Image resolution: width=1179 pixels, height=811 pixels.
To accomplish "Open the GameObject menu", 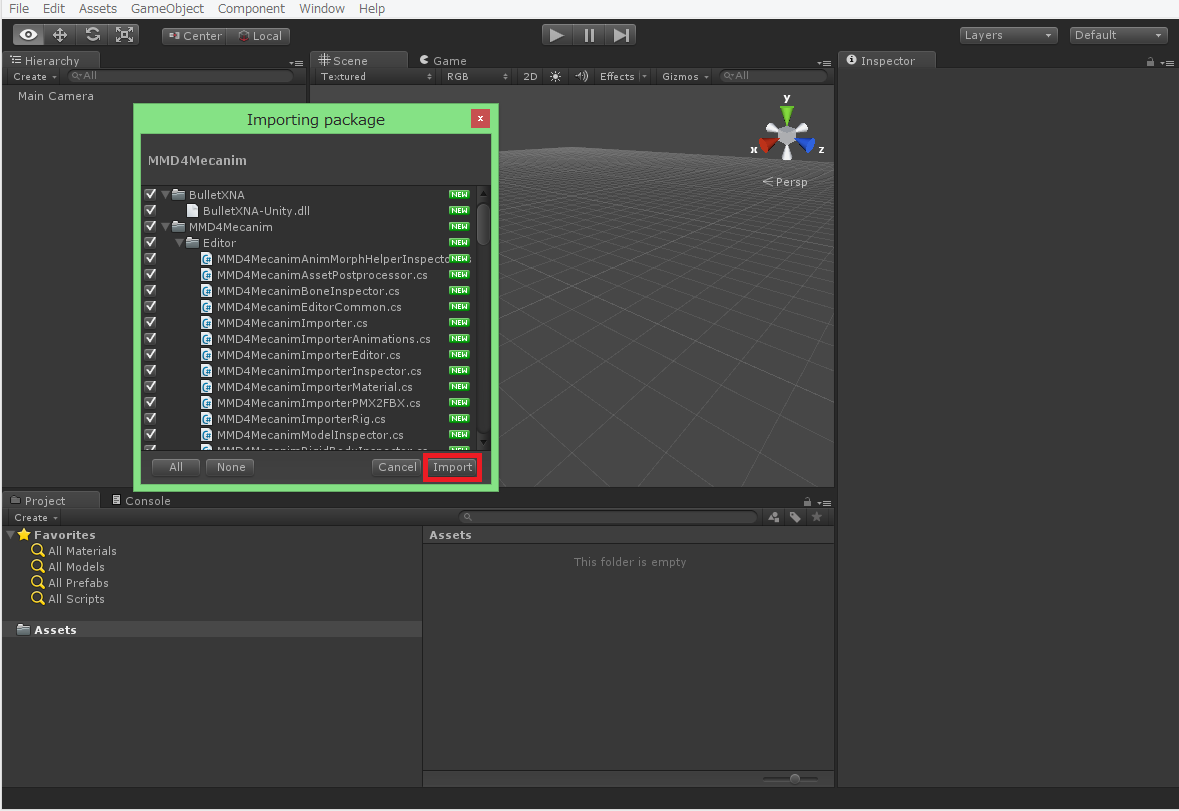I will 167,9.
